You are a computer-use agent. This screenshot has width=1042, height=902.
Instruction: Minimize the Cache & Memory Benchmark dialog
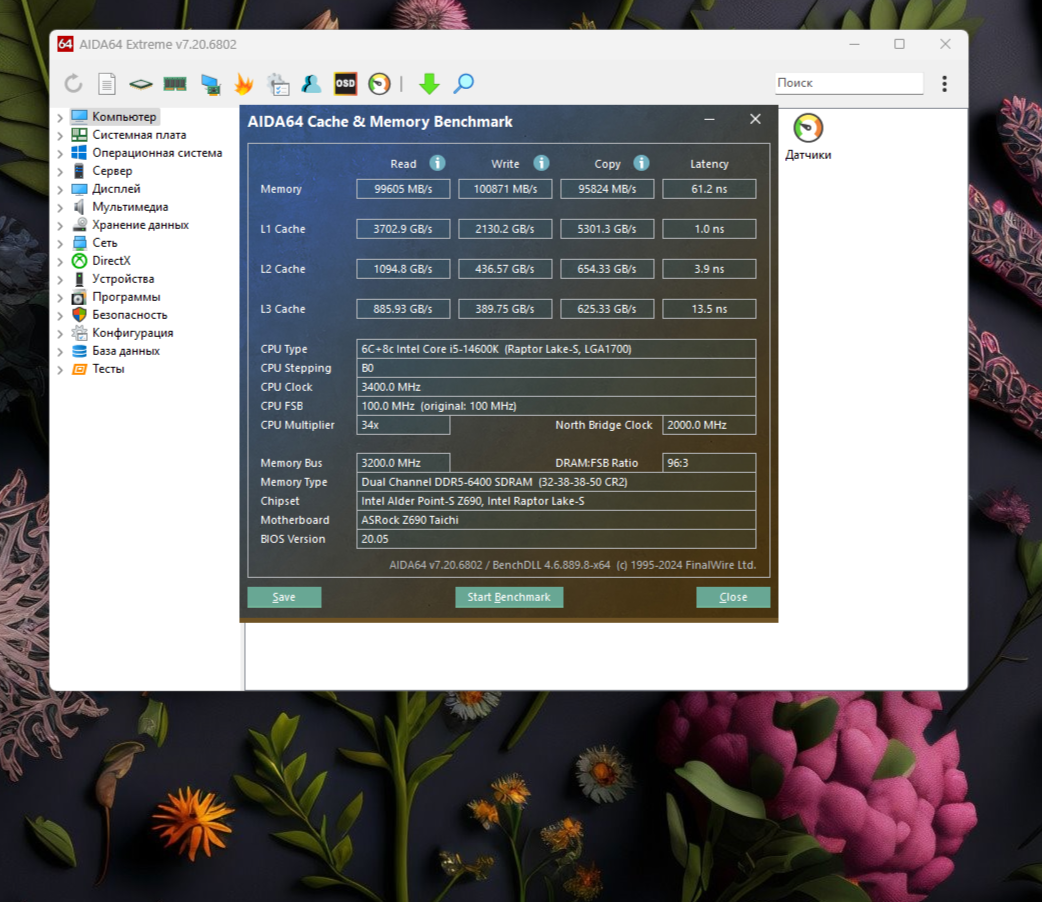click(x=710, y=120)
